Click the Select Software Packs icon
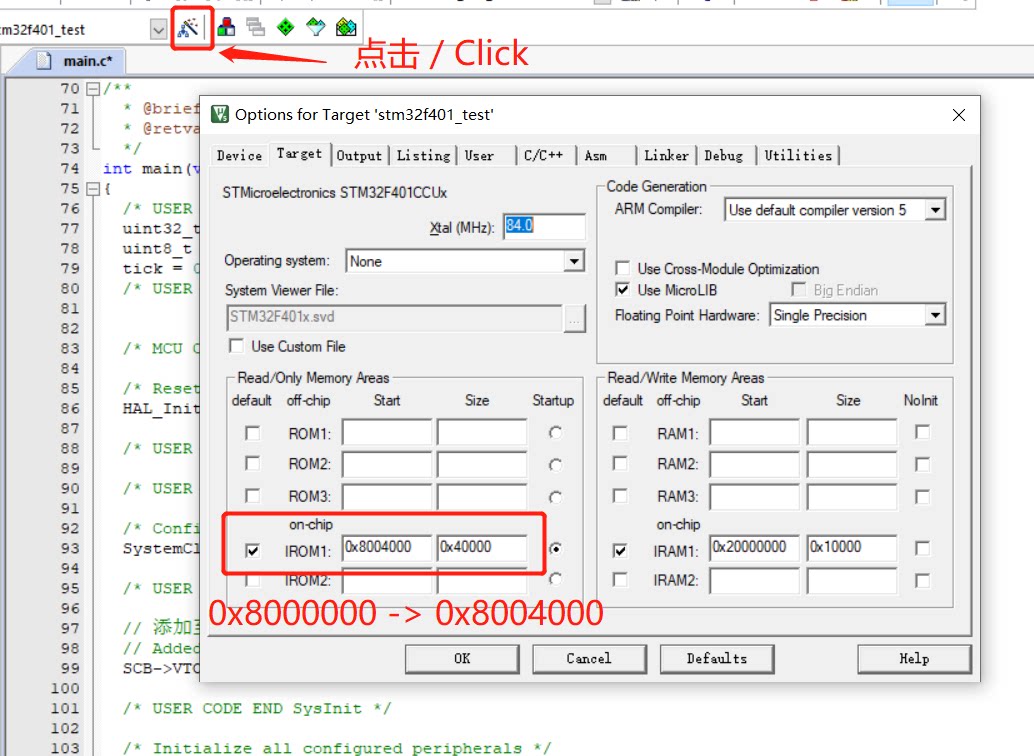1034x756 pixels. click(316, 28)
